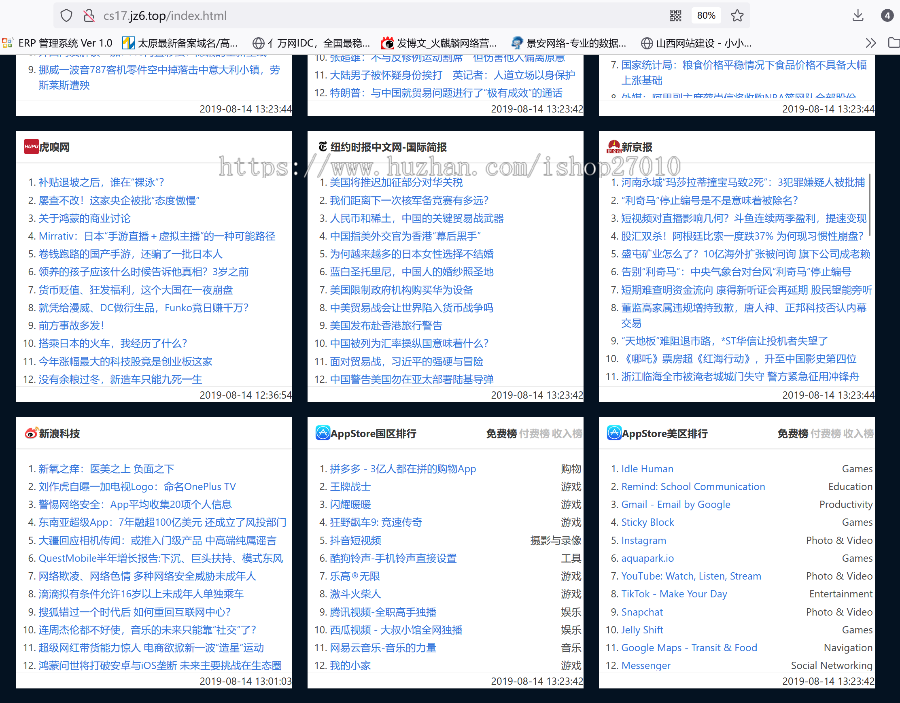This screenshot has width=900, height=703.
Task: Switch to 免费榜 tab in AppStore美区排行
Action: coord(793,434)
